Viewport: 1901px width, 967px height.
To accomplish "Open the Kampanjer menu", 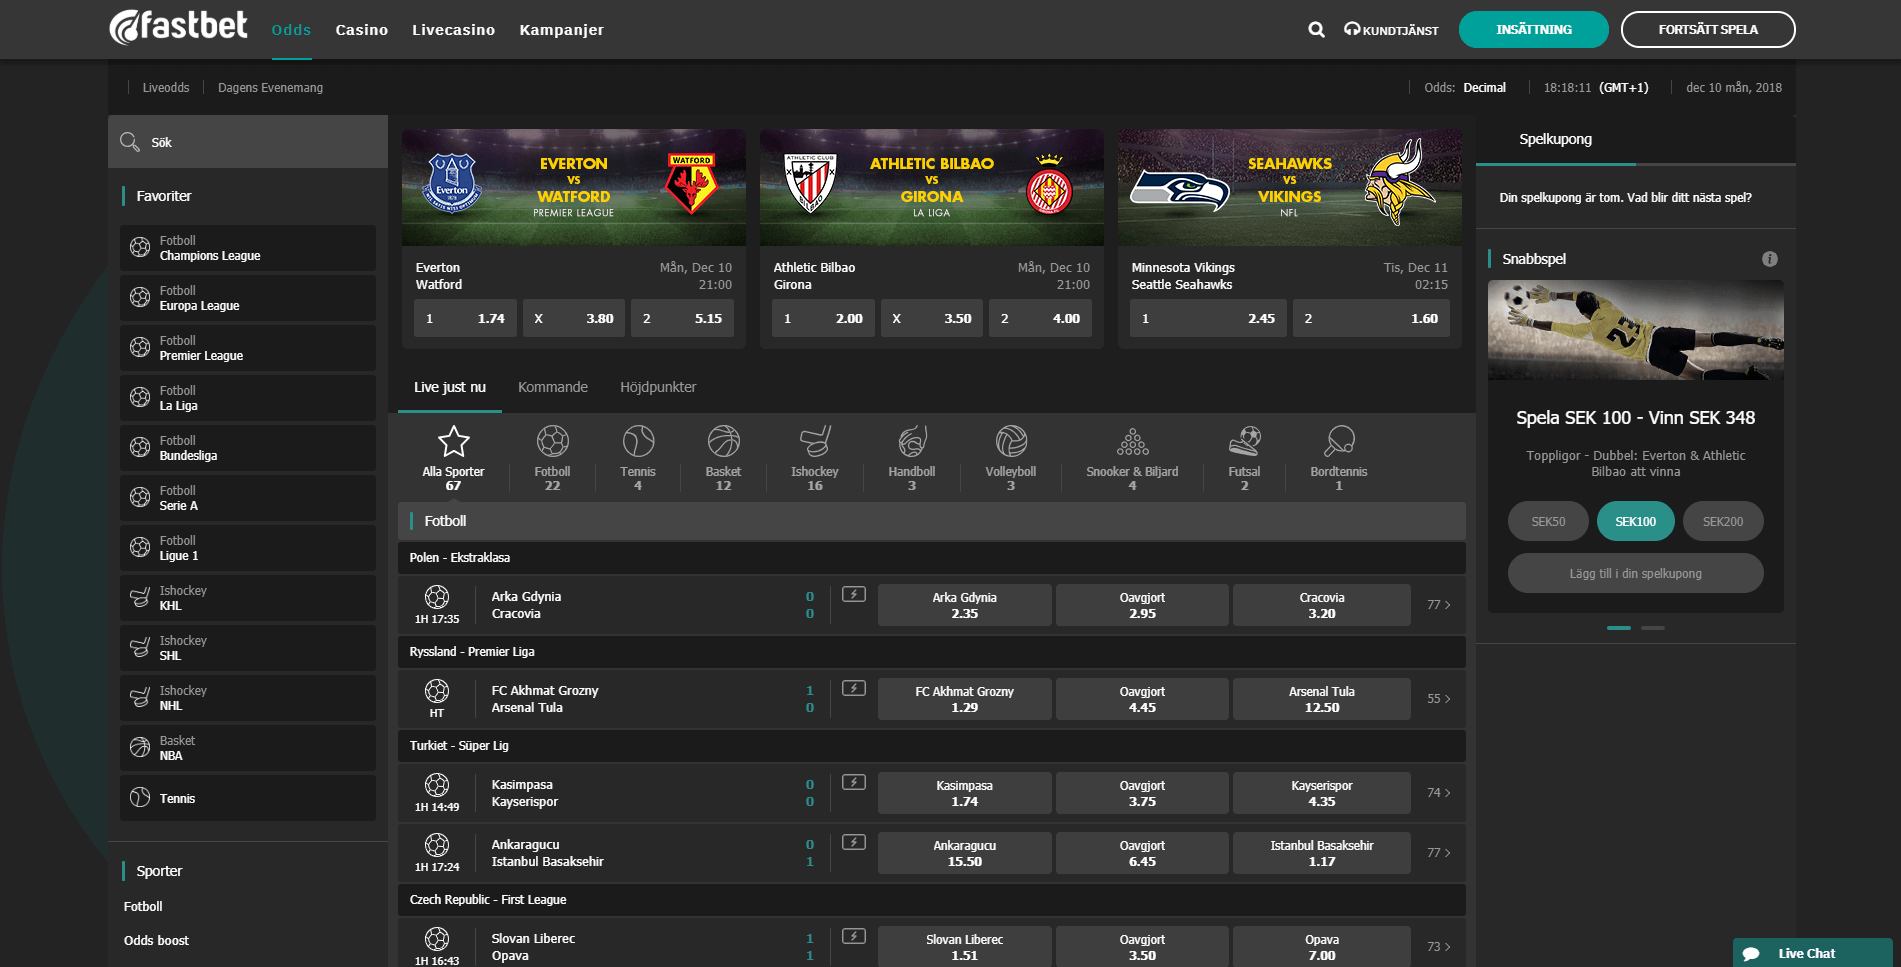I will tap(561, 30).
